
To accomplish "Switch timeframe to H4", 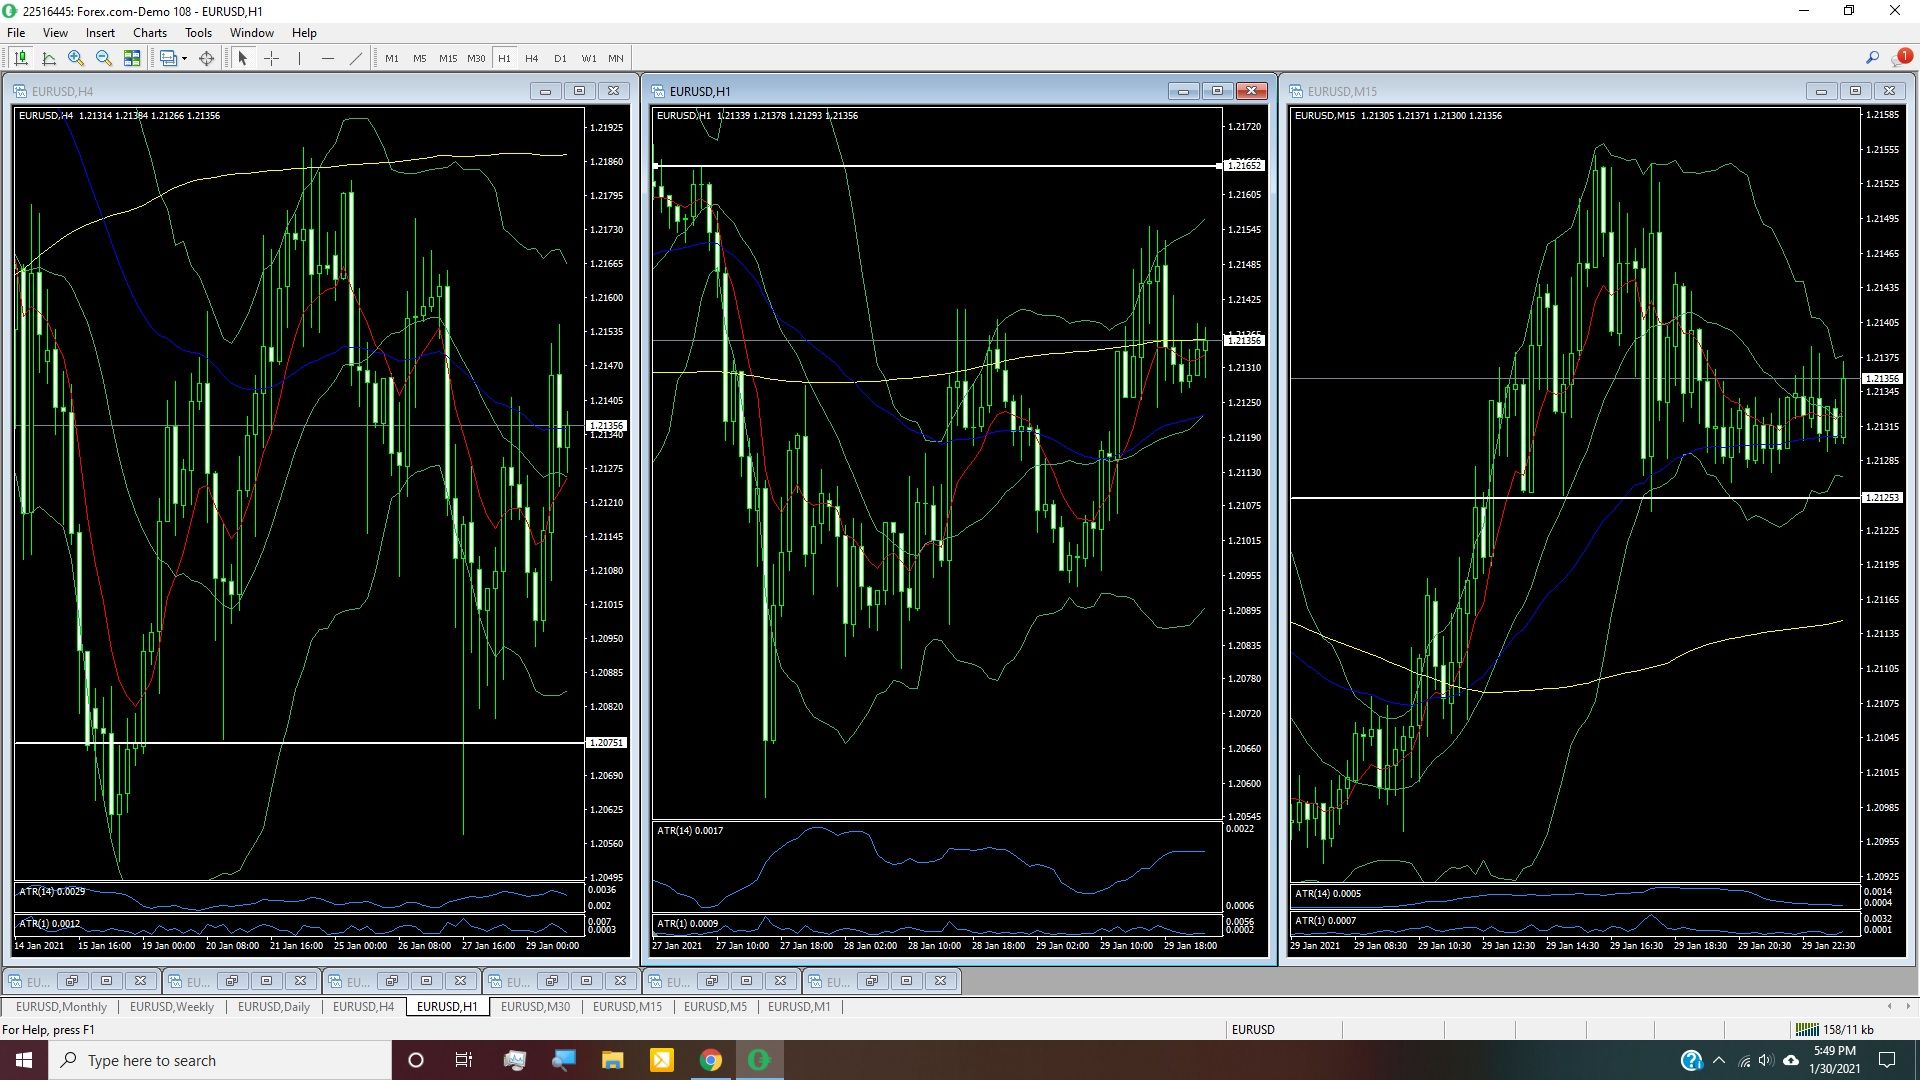I will [532, 58].
